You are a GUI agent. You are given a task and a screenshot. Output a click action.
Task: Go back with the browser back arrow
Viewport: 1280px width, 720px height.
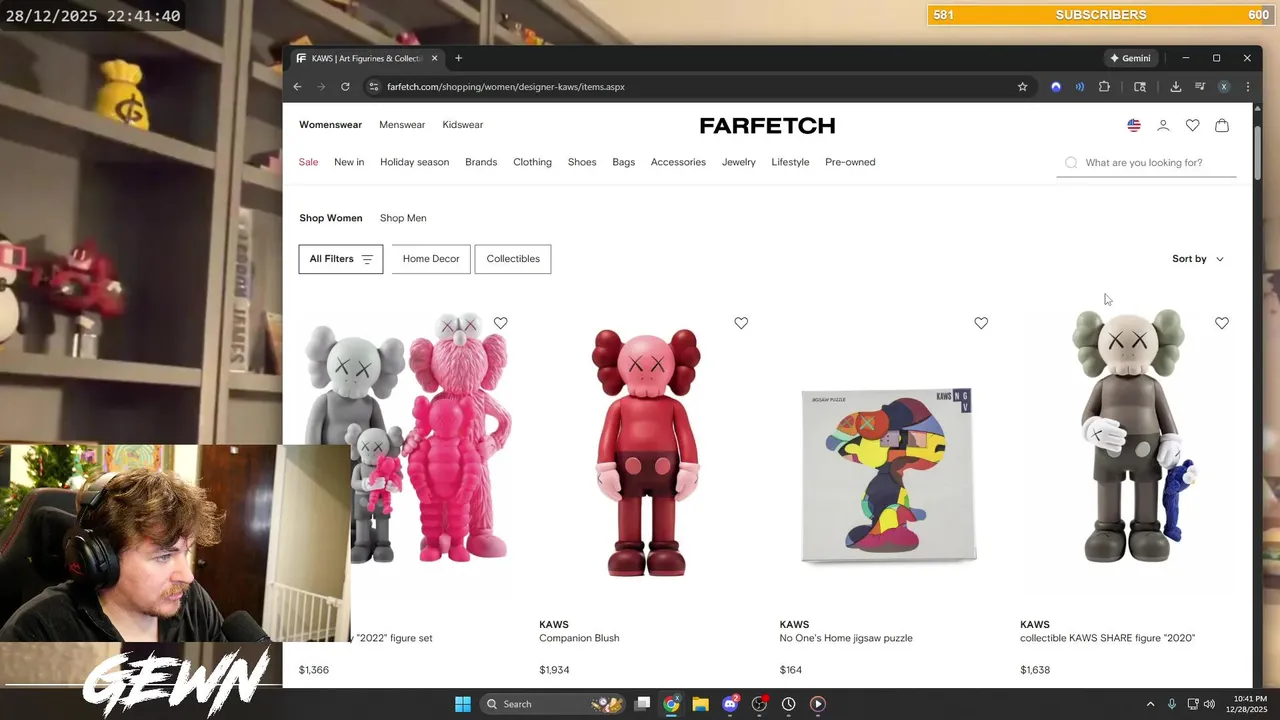pyautogui.click(x=297, y=87)
